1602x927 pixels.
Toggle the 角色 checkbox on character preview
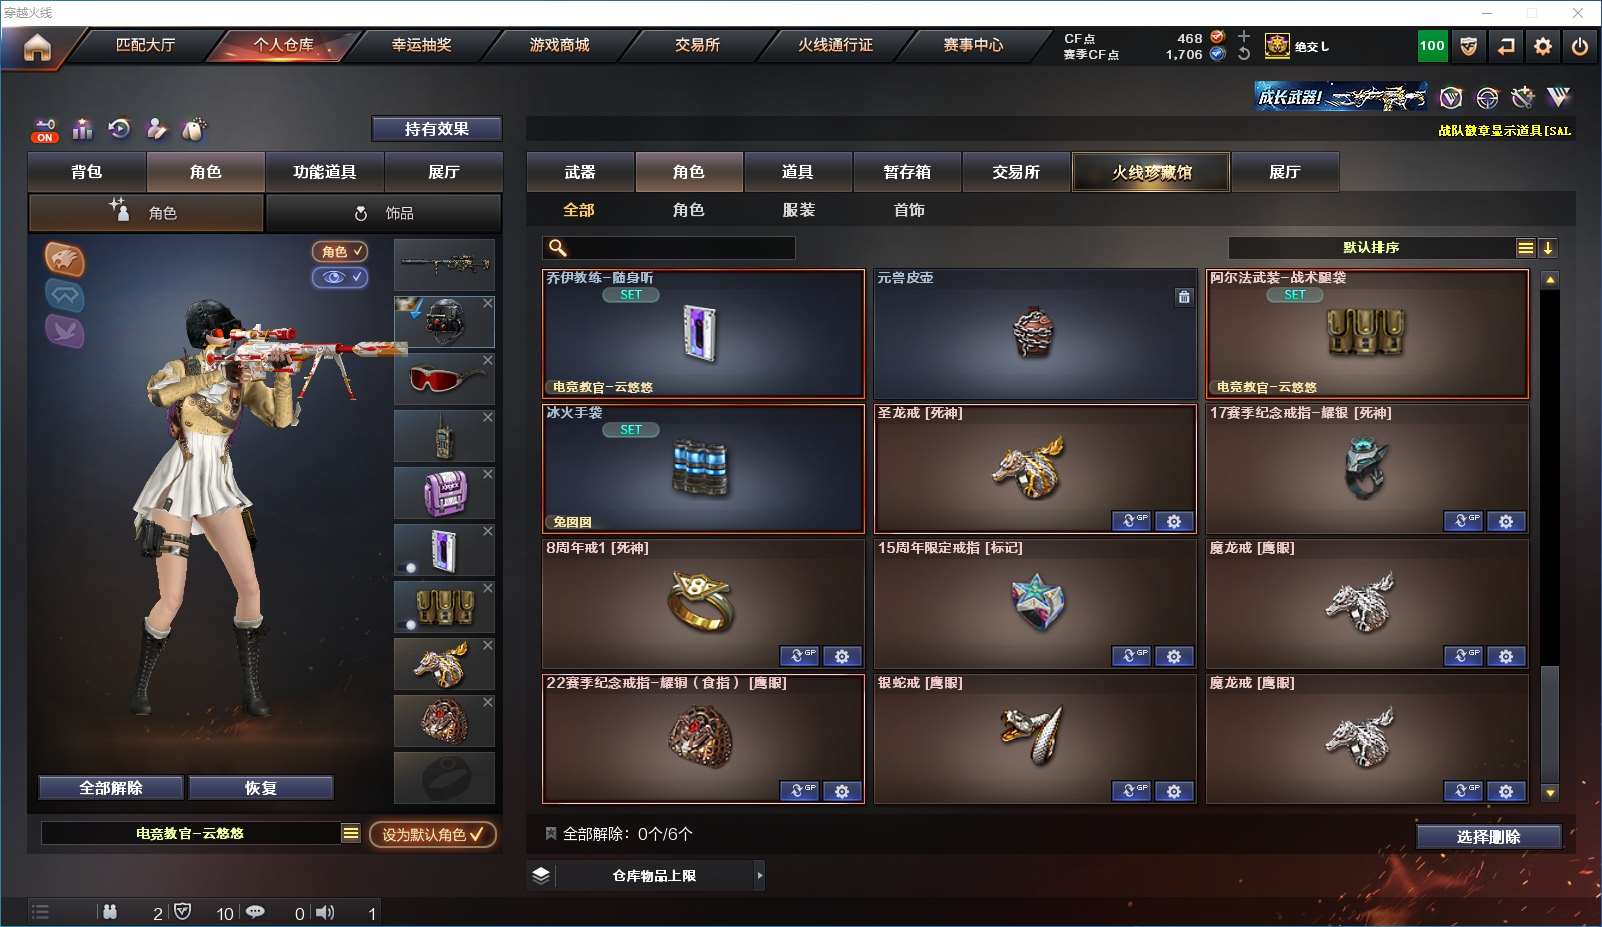340,252
